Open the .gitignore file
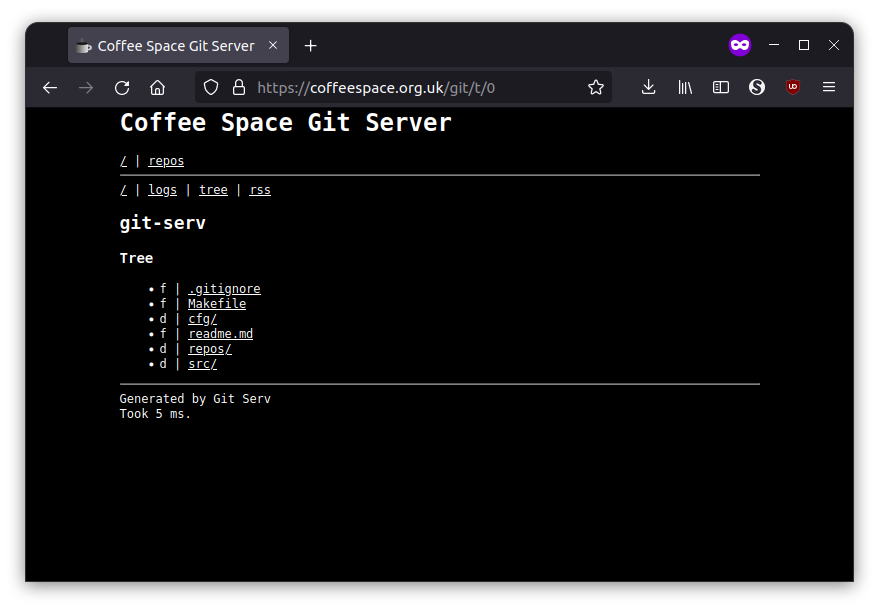The height and width of the screenshot is (610, 879). coord(224,289)
